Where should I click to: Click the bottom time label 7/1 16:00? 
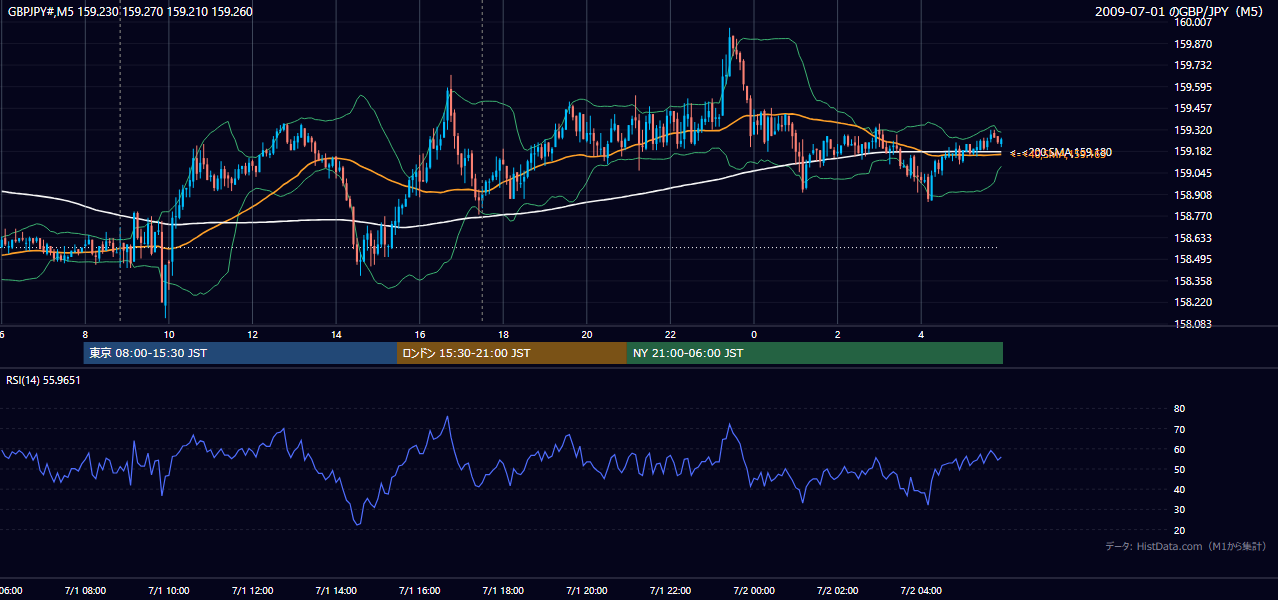tap(419, 591)
